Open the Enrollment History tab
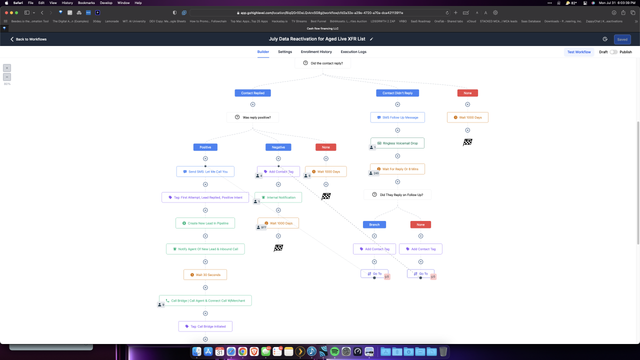The width and height of the screenshot is (640, 360). (x=316, y=52)
